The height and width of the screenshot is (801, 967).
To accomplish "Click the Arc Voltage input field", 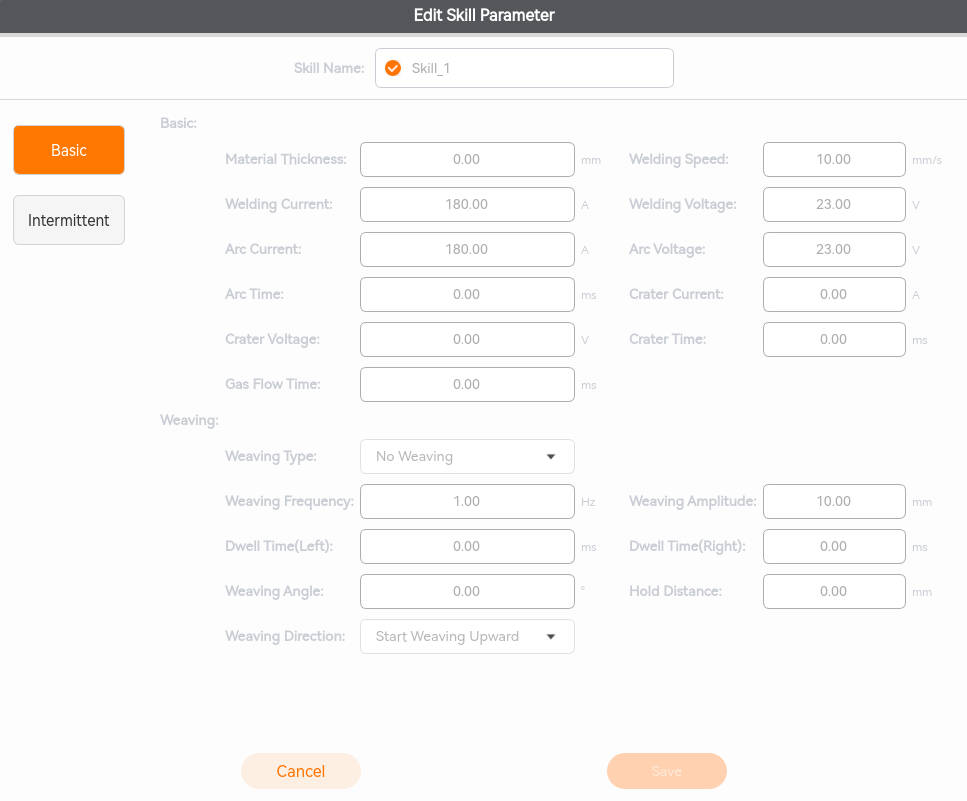I will coord(833,249).
